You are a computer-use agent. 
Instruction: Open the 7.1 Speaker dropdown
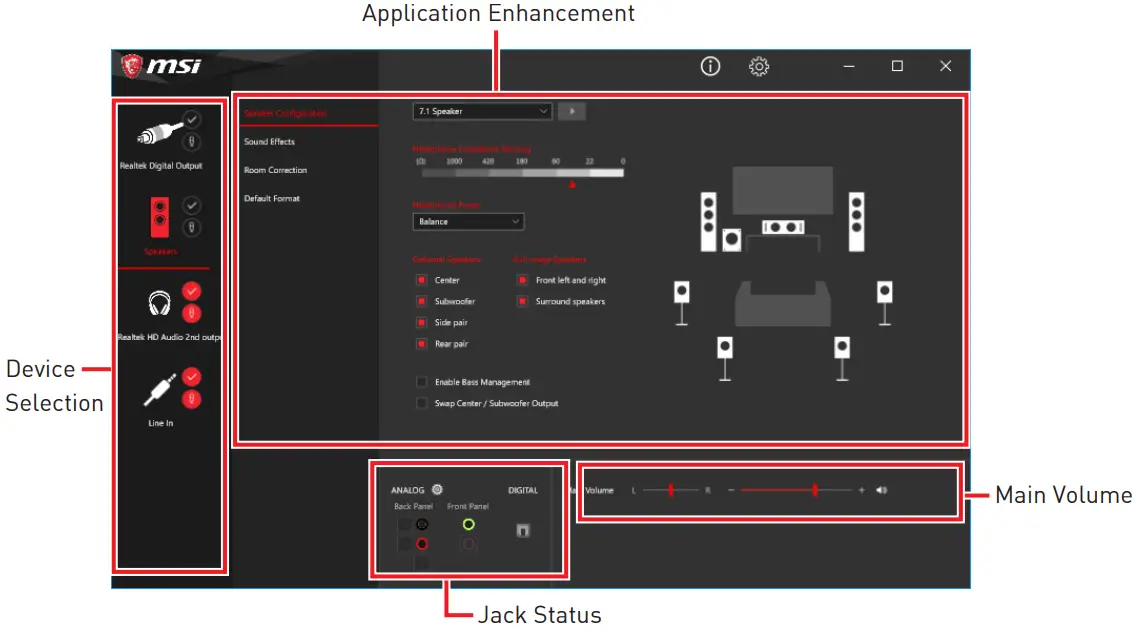pyautogui.click(x=482, y=111)
